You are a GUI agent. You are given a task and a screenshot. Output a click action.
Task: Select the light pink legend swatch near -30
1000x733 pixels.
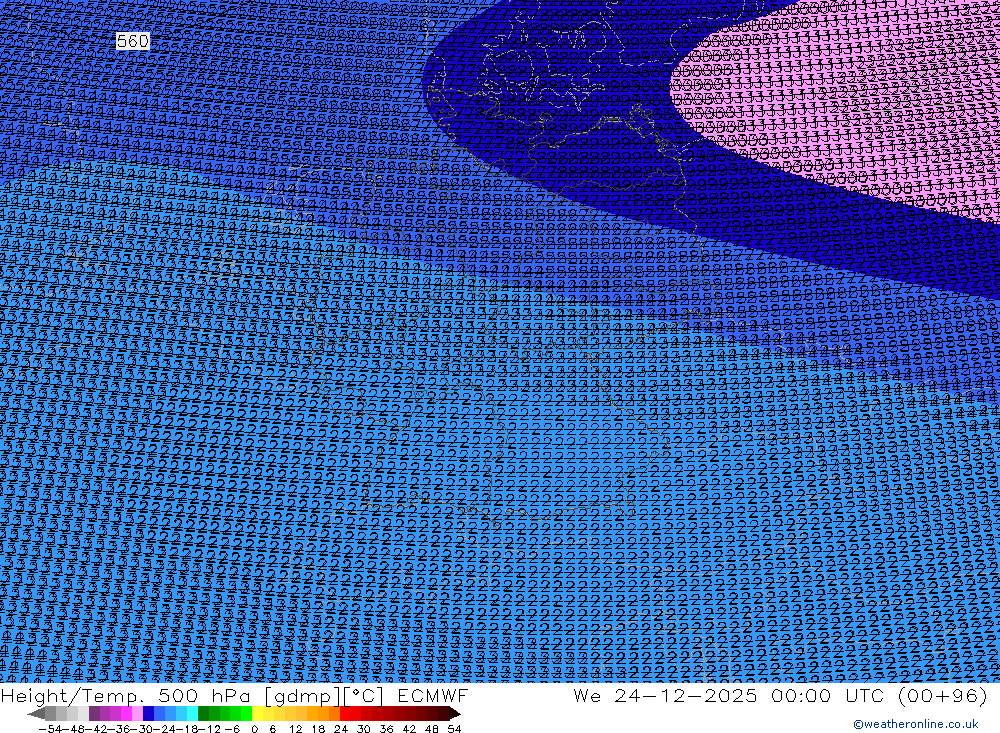pos(137,713)
